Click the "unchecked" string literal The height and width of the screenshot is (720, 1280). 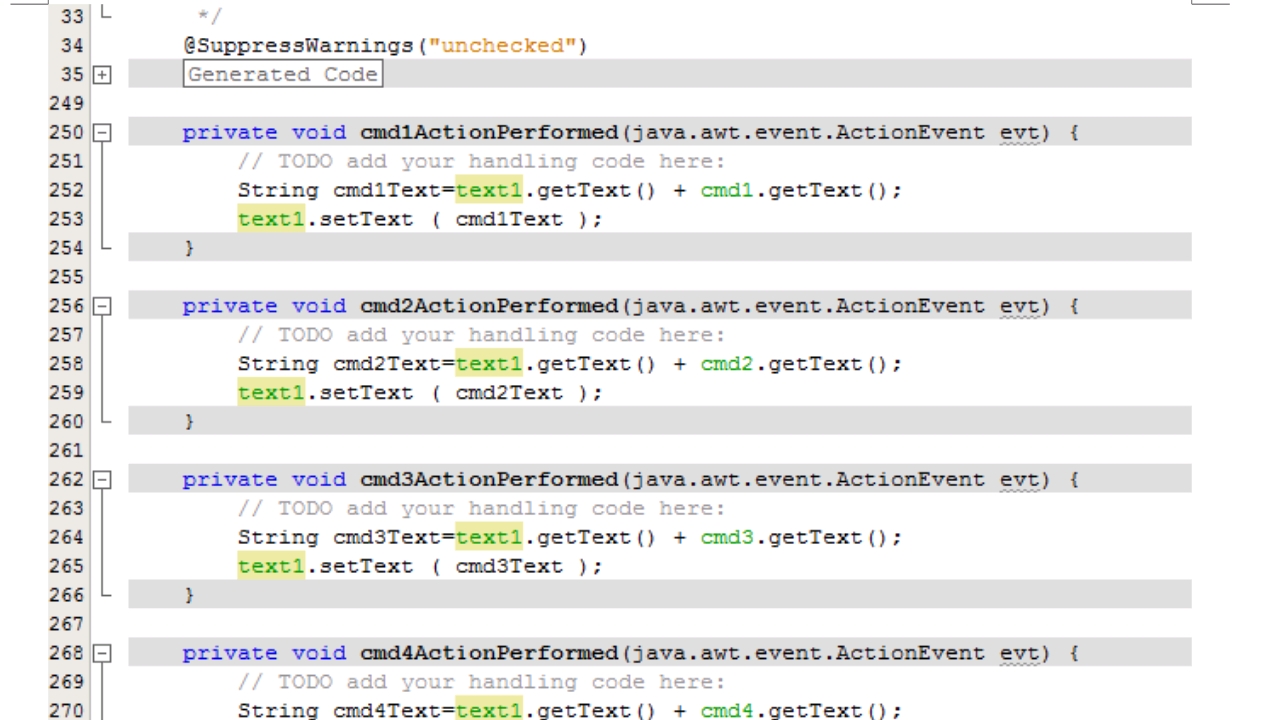502,45
